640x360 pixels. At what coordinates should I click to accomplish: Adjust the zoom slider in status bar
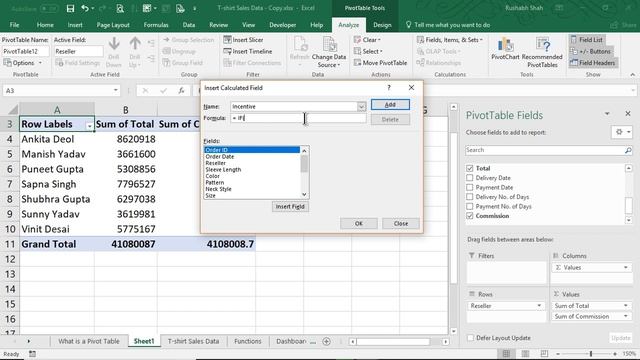pos(591,354)
